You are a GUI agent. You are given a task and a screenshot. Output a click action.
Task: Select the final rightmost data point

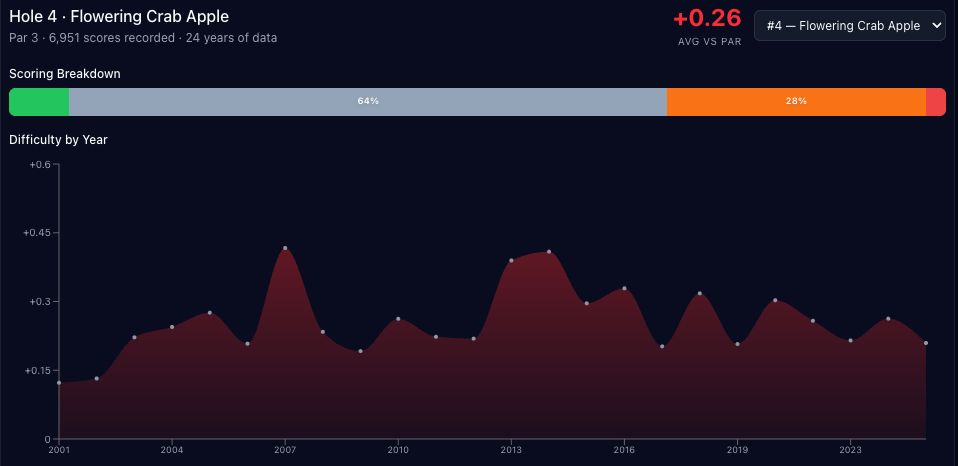coord(926,343)
